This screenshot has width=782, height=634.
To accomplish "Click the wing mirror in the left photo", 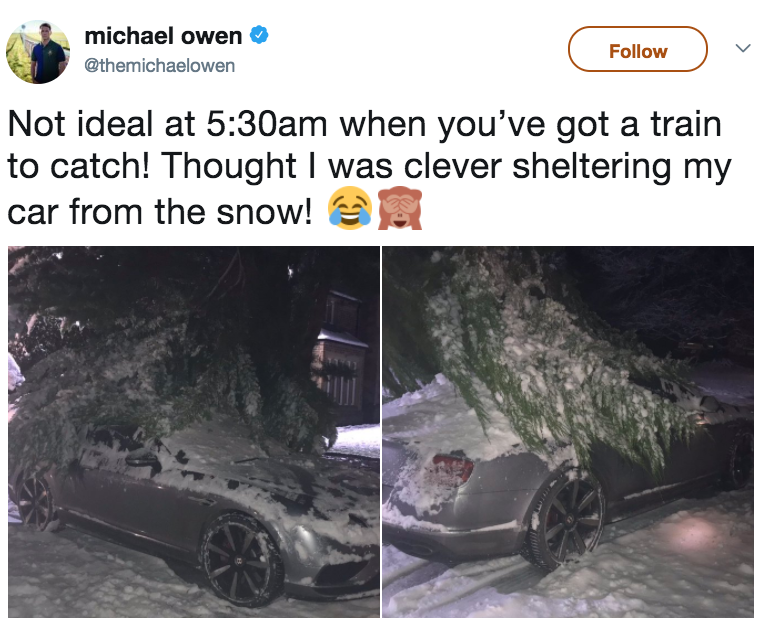I will (x=141, y=458).
